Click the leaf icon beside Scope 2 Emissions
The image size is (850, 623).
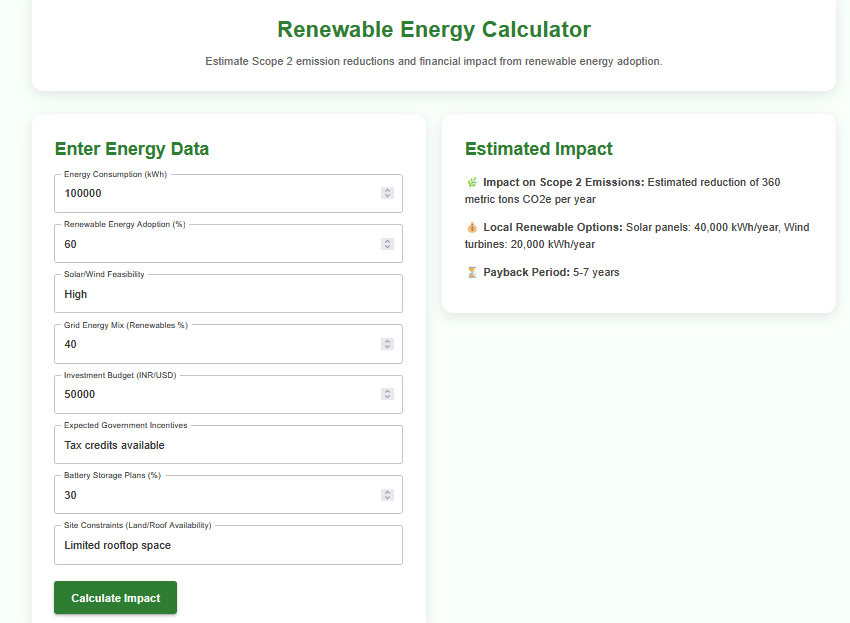pos(472,182)
